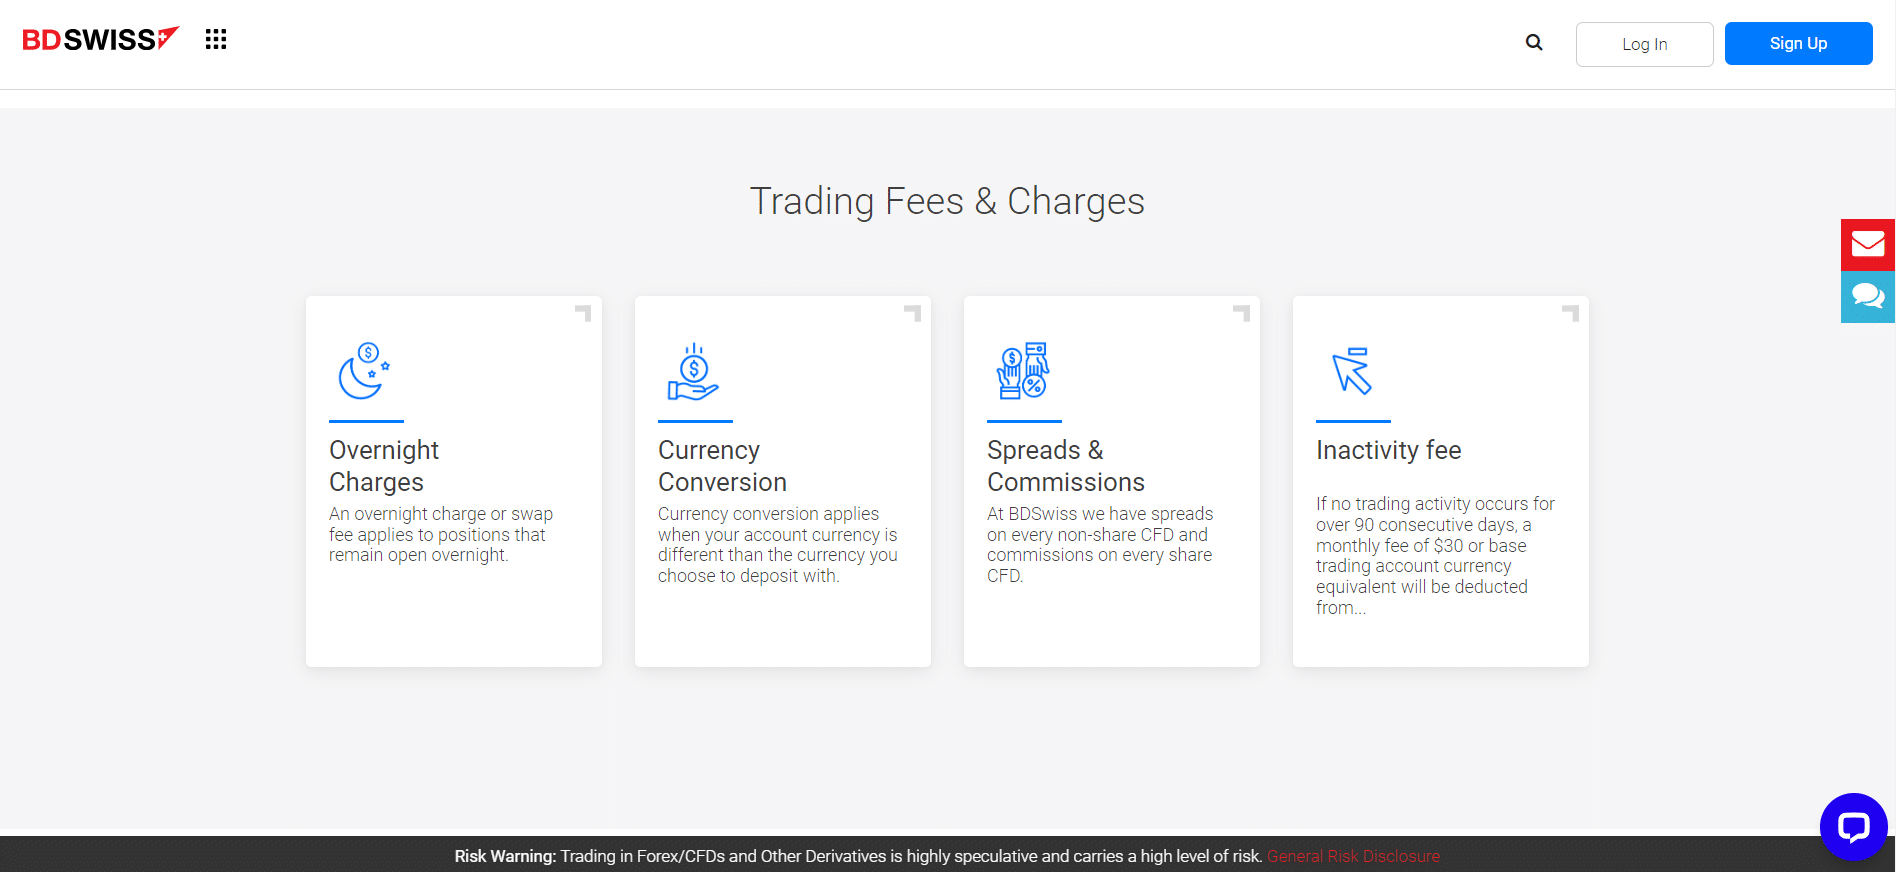Viewport: 1896px width, 872px height.
Task: Open the Inactivity fee card title
Action: [x=1389, y=450]
